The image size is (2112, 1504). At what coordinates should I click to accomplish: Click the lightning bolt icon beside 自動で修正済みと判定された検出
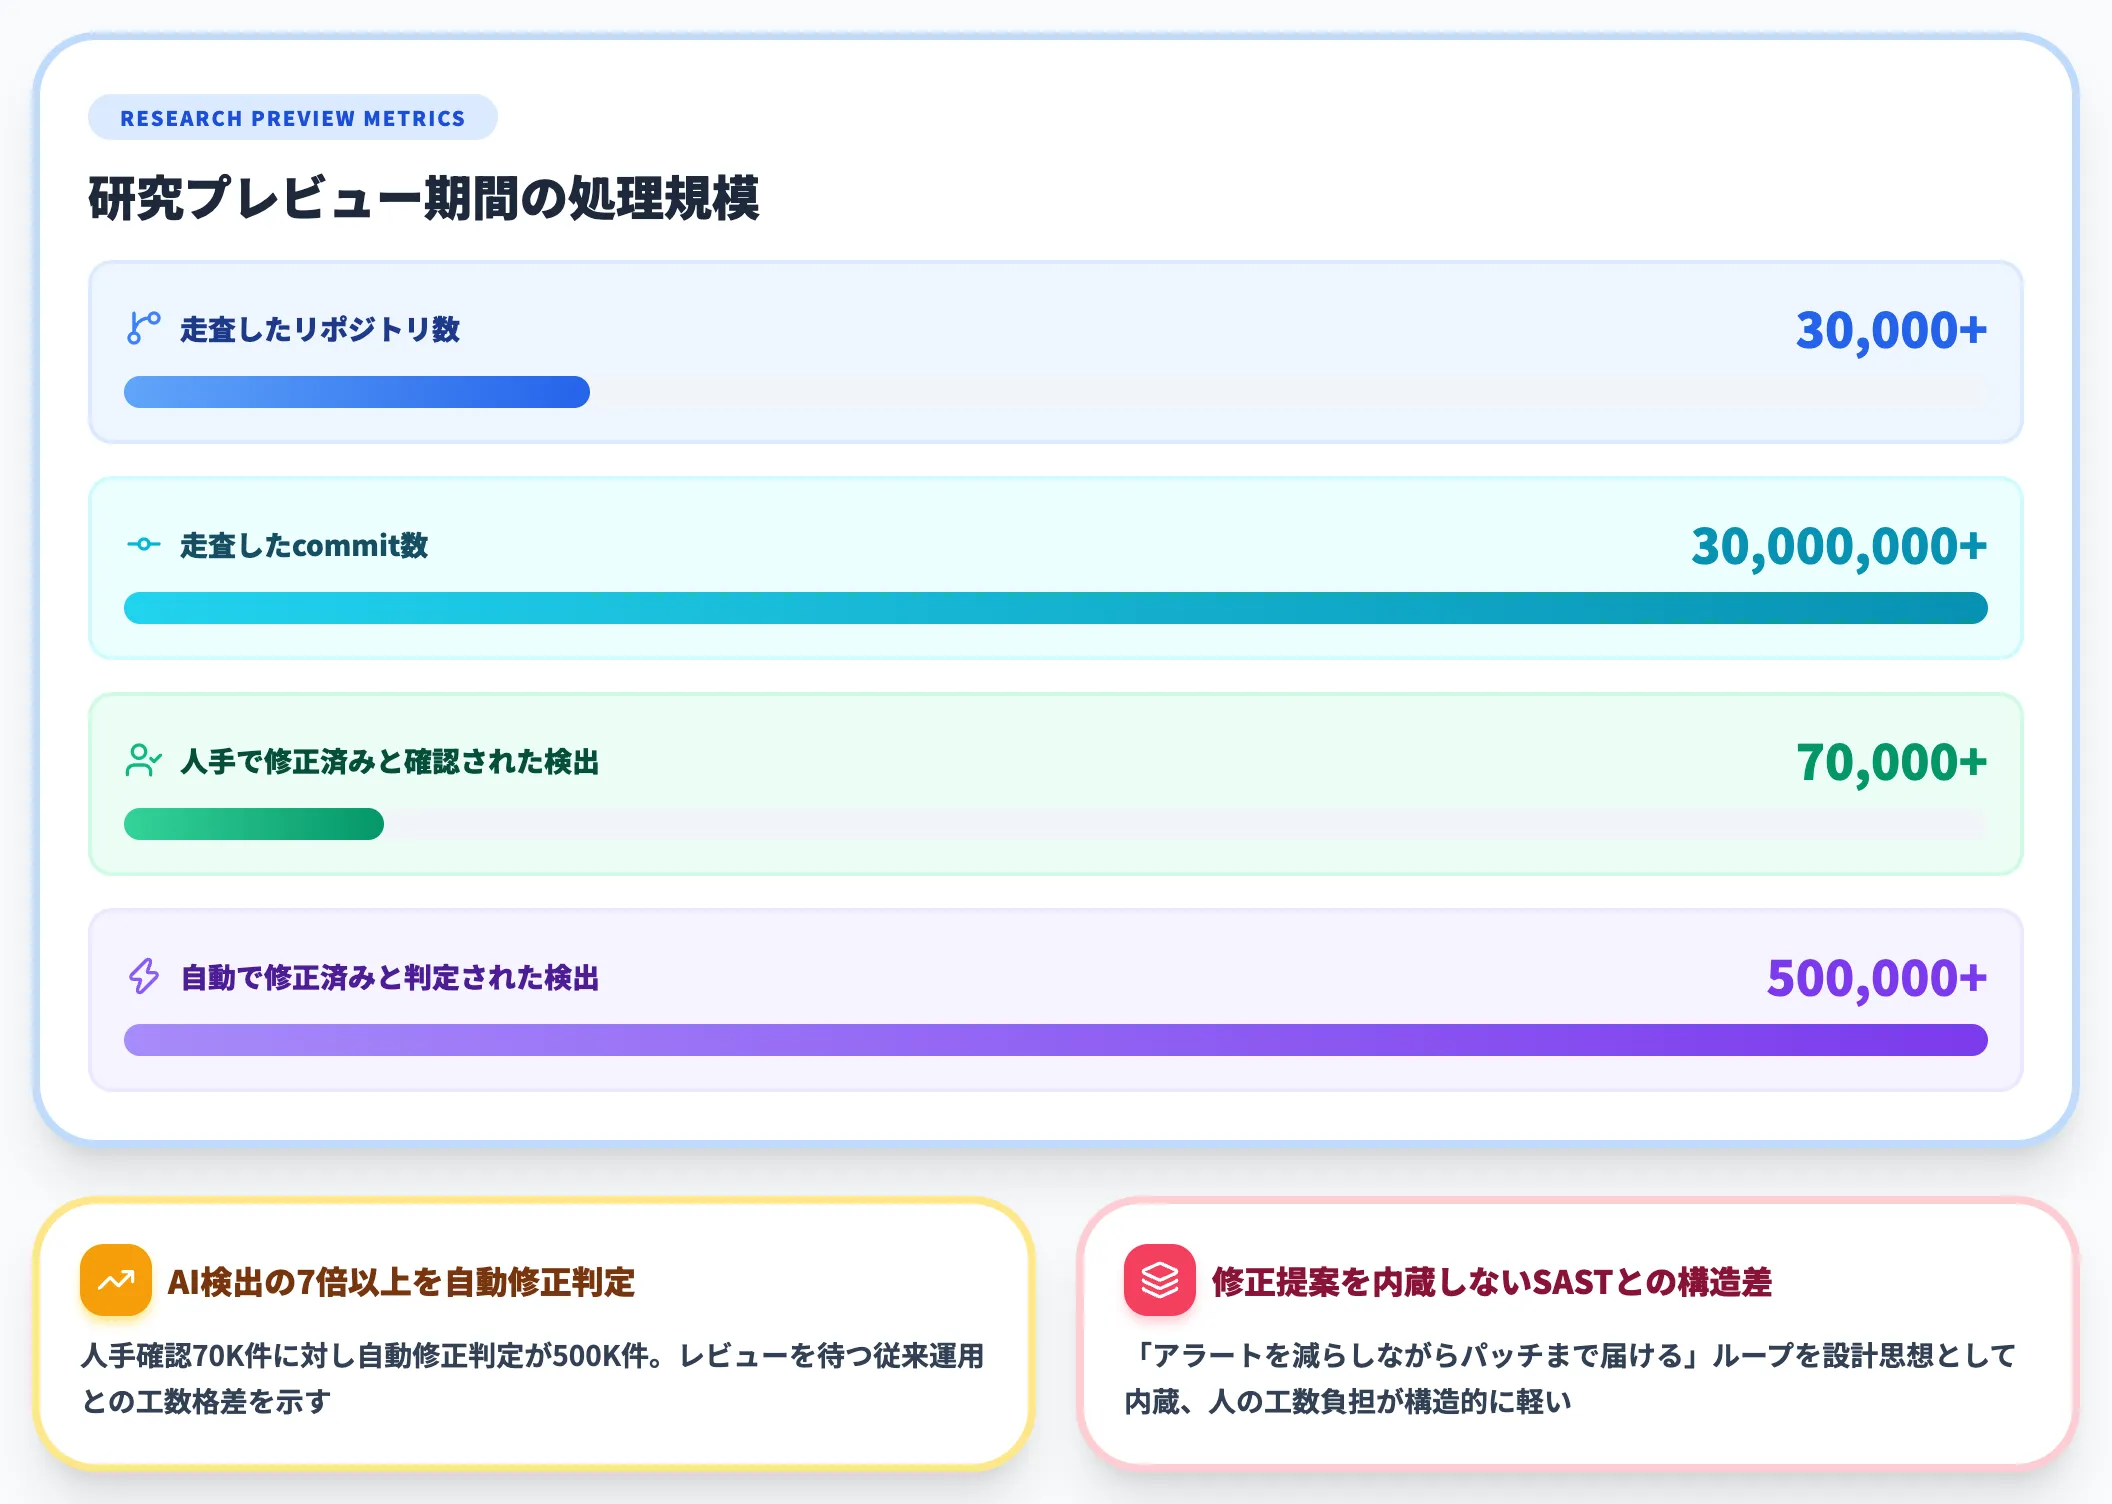click(x=144, y=976)
